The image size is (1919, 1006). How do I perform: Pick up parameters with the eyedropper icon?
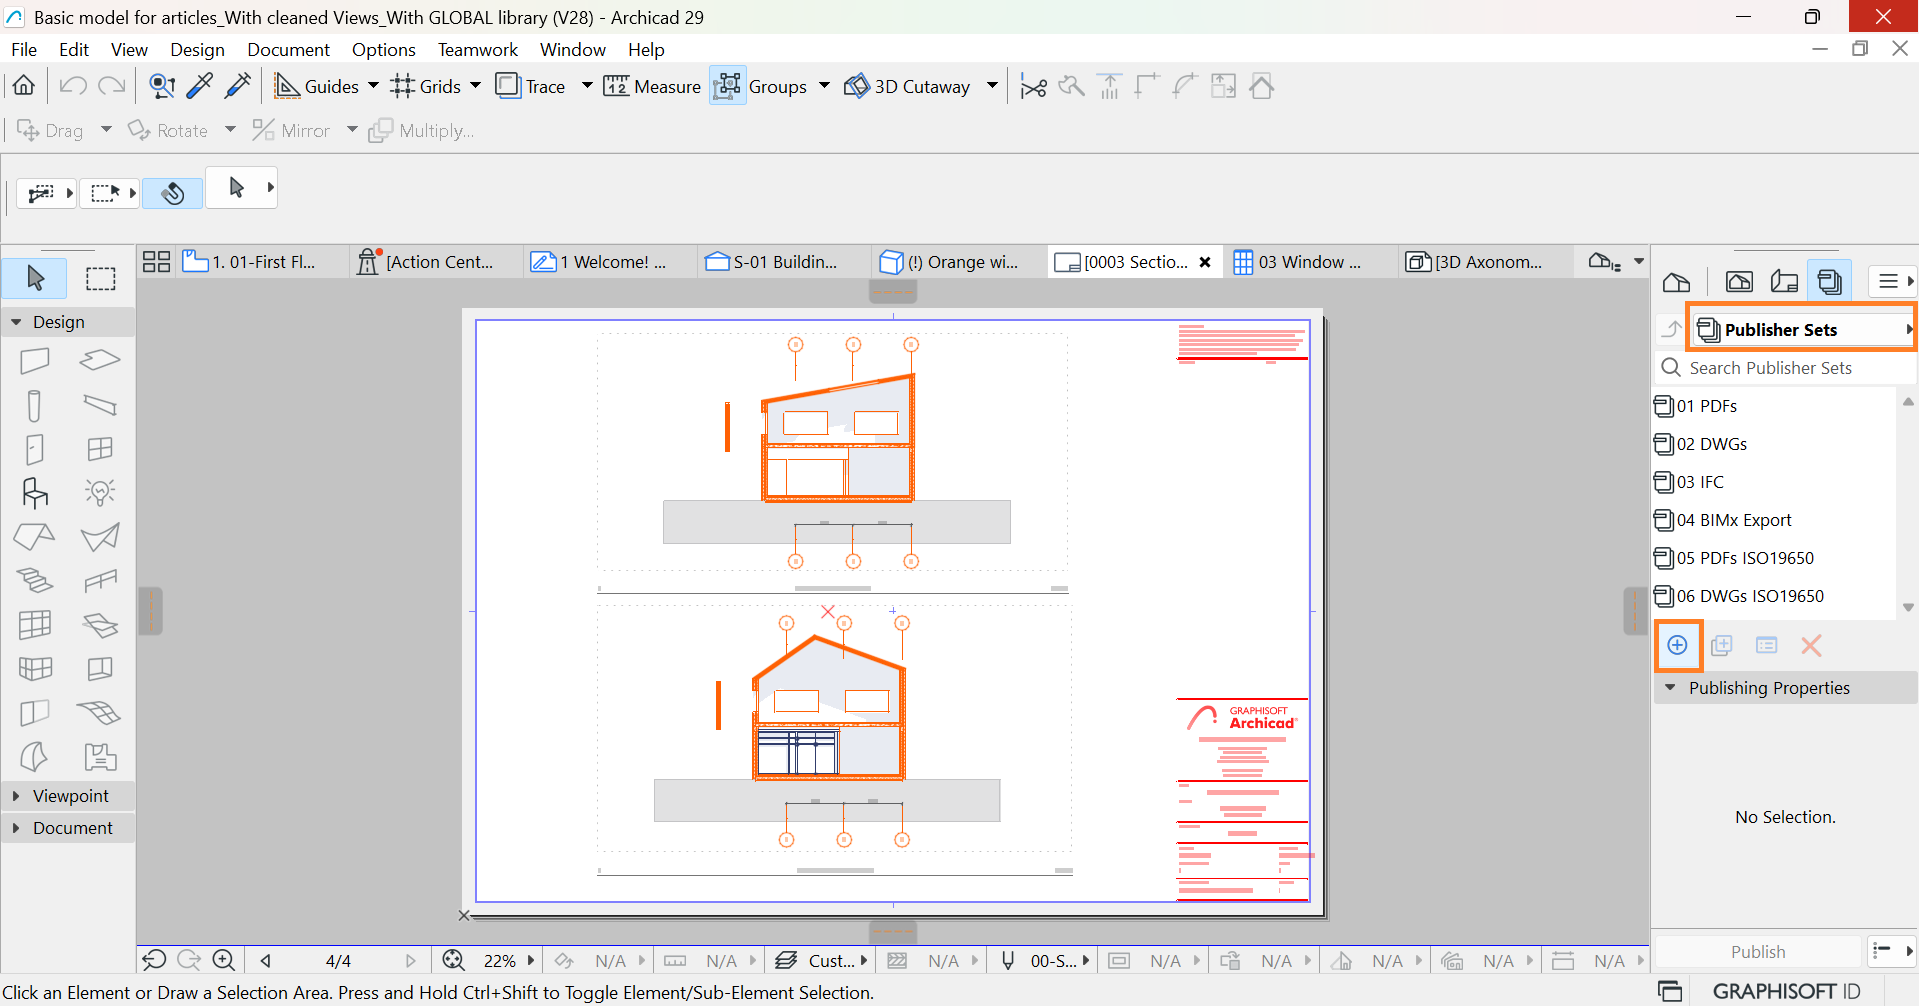click(200, 86)
